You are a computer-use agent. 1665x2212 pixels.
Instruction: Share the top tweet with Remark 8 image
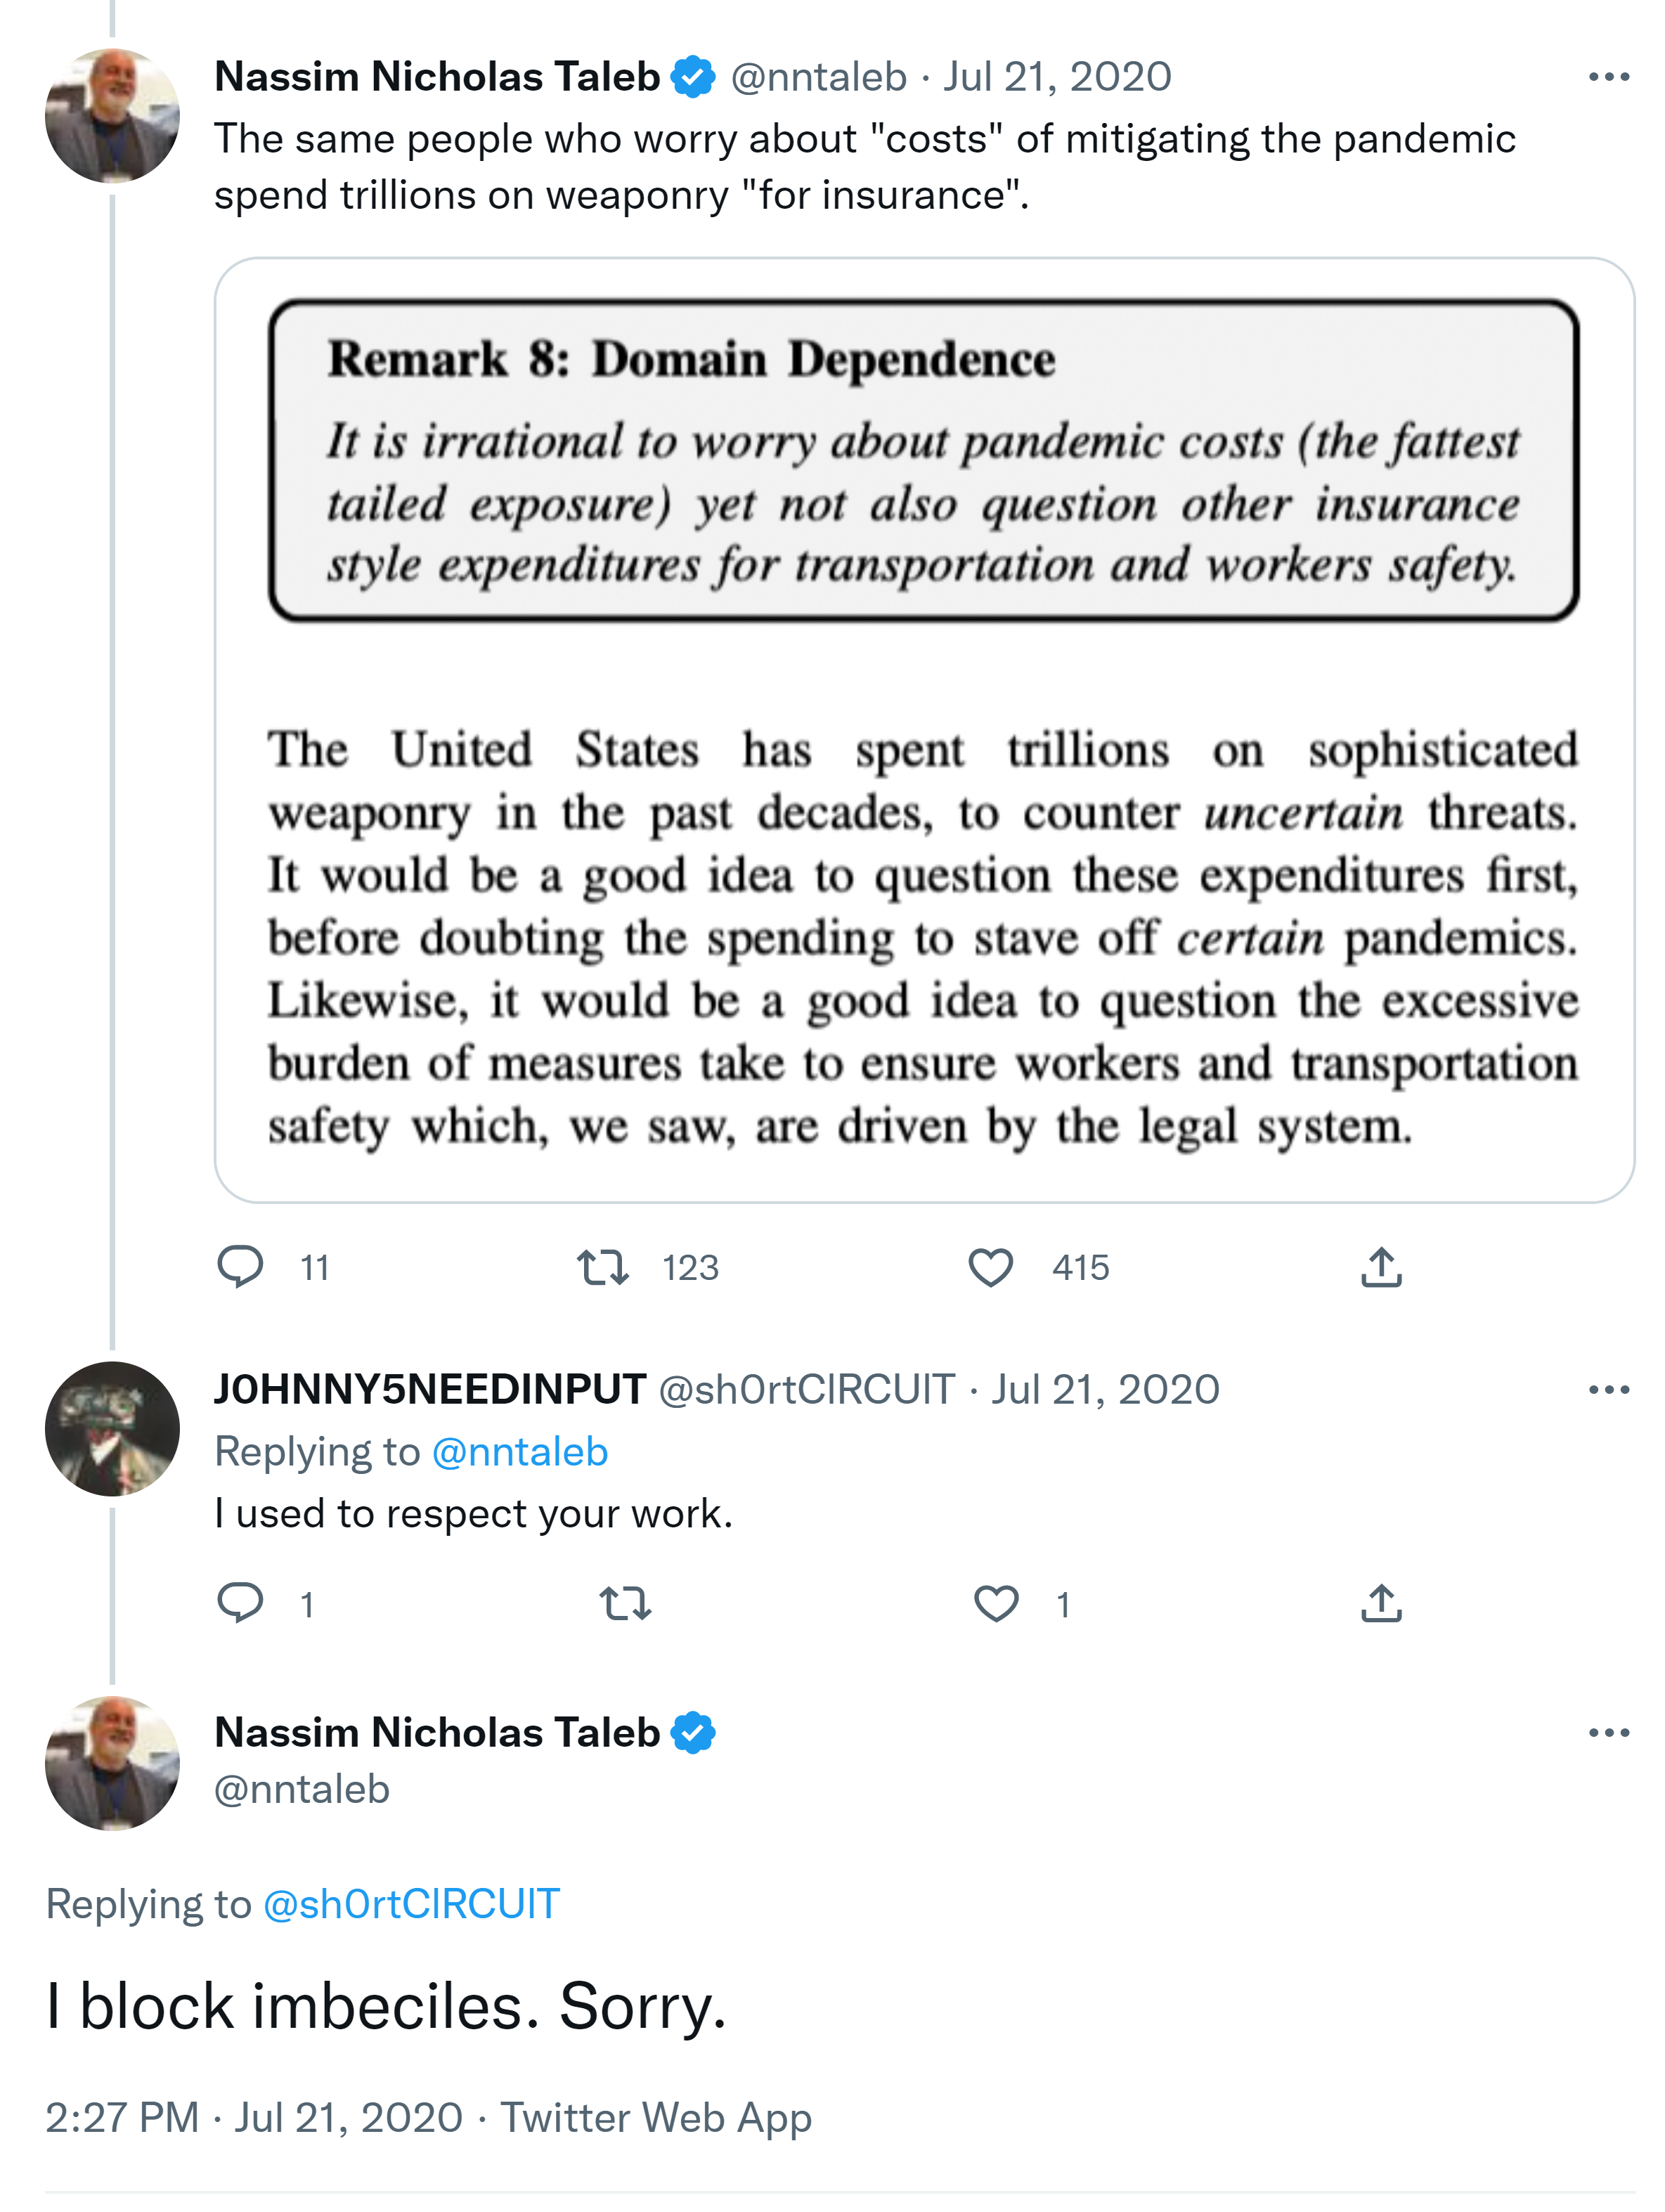click(x=1381, y=1266)
